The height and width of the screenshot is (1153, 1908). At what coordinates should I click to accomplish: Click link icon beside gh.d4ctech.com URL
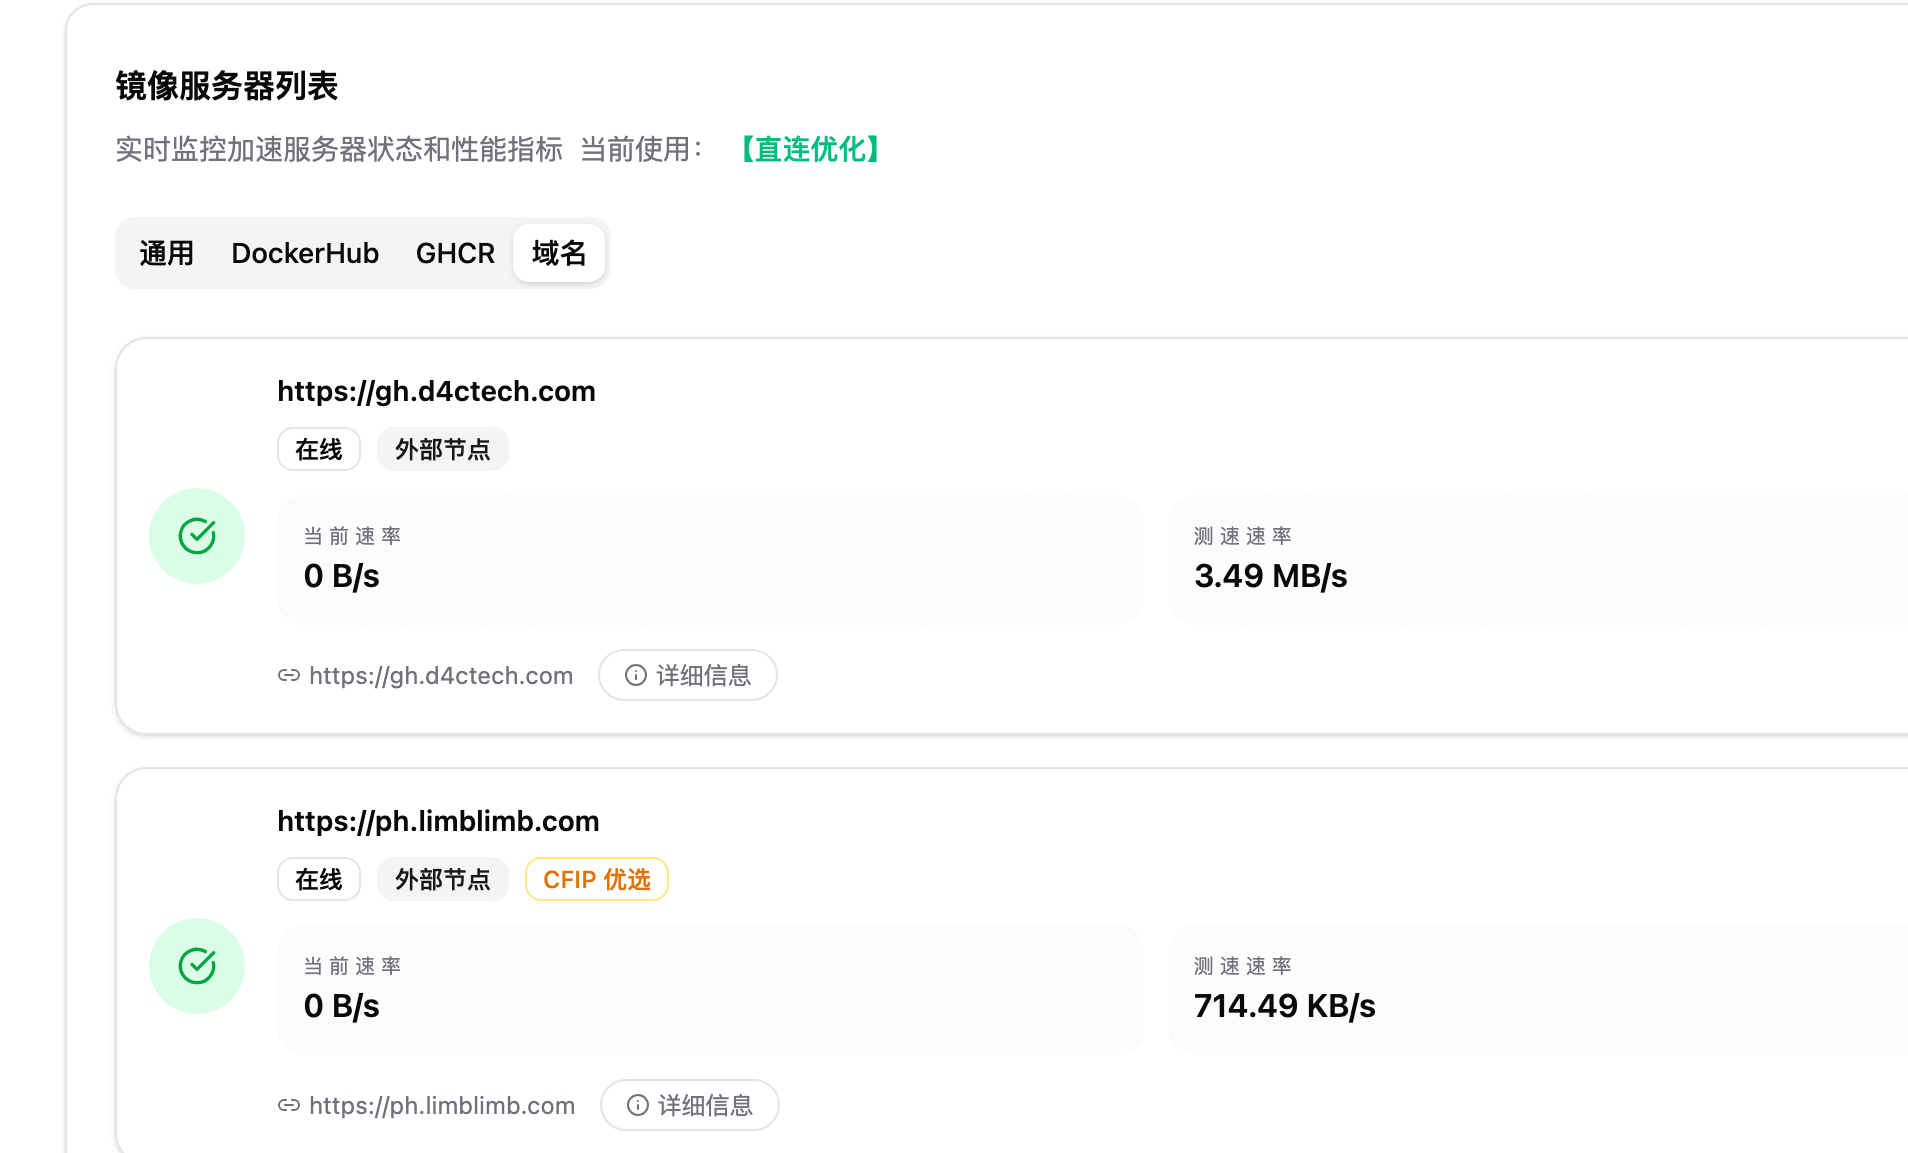(x=289, y=676)
